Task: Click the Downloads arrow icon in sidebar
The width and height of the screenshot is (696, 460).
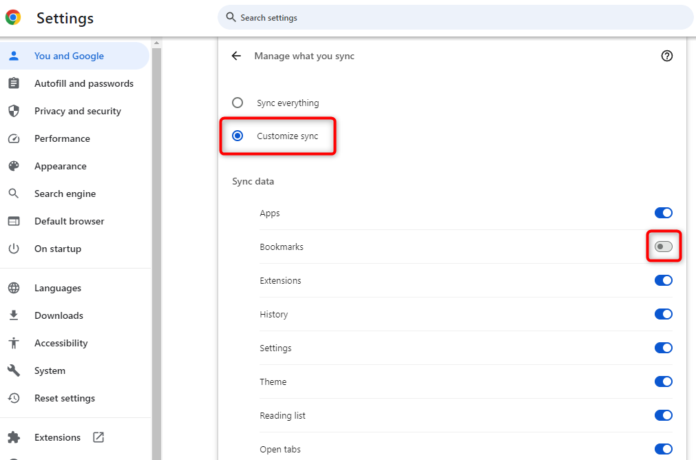Action: click(14, 316)
